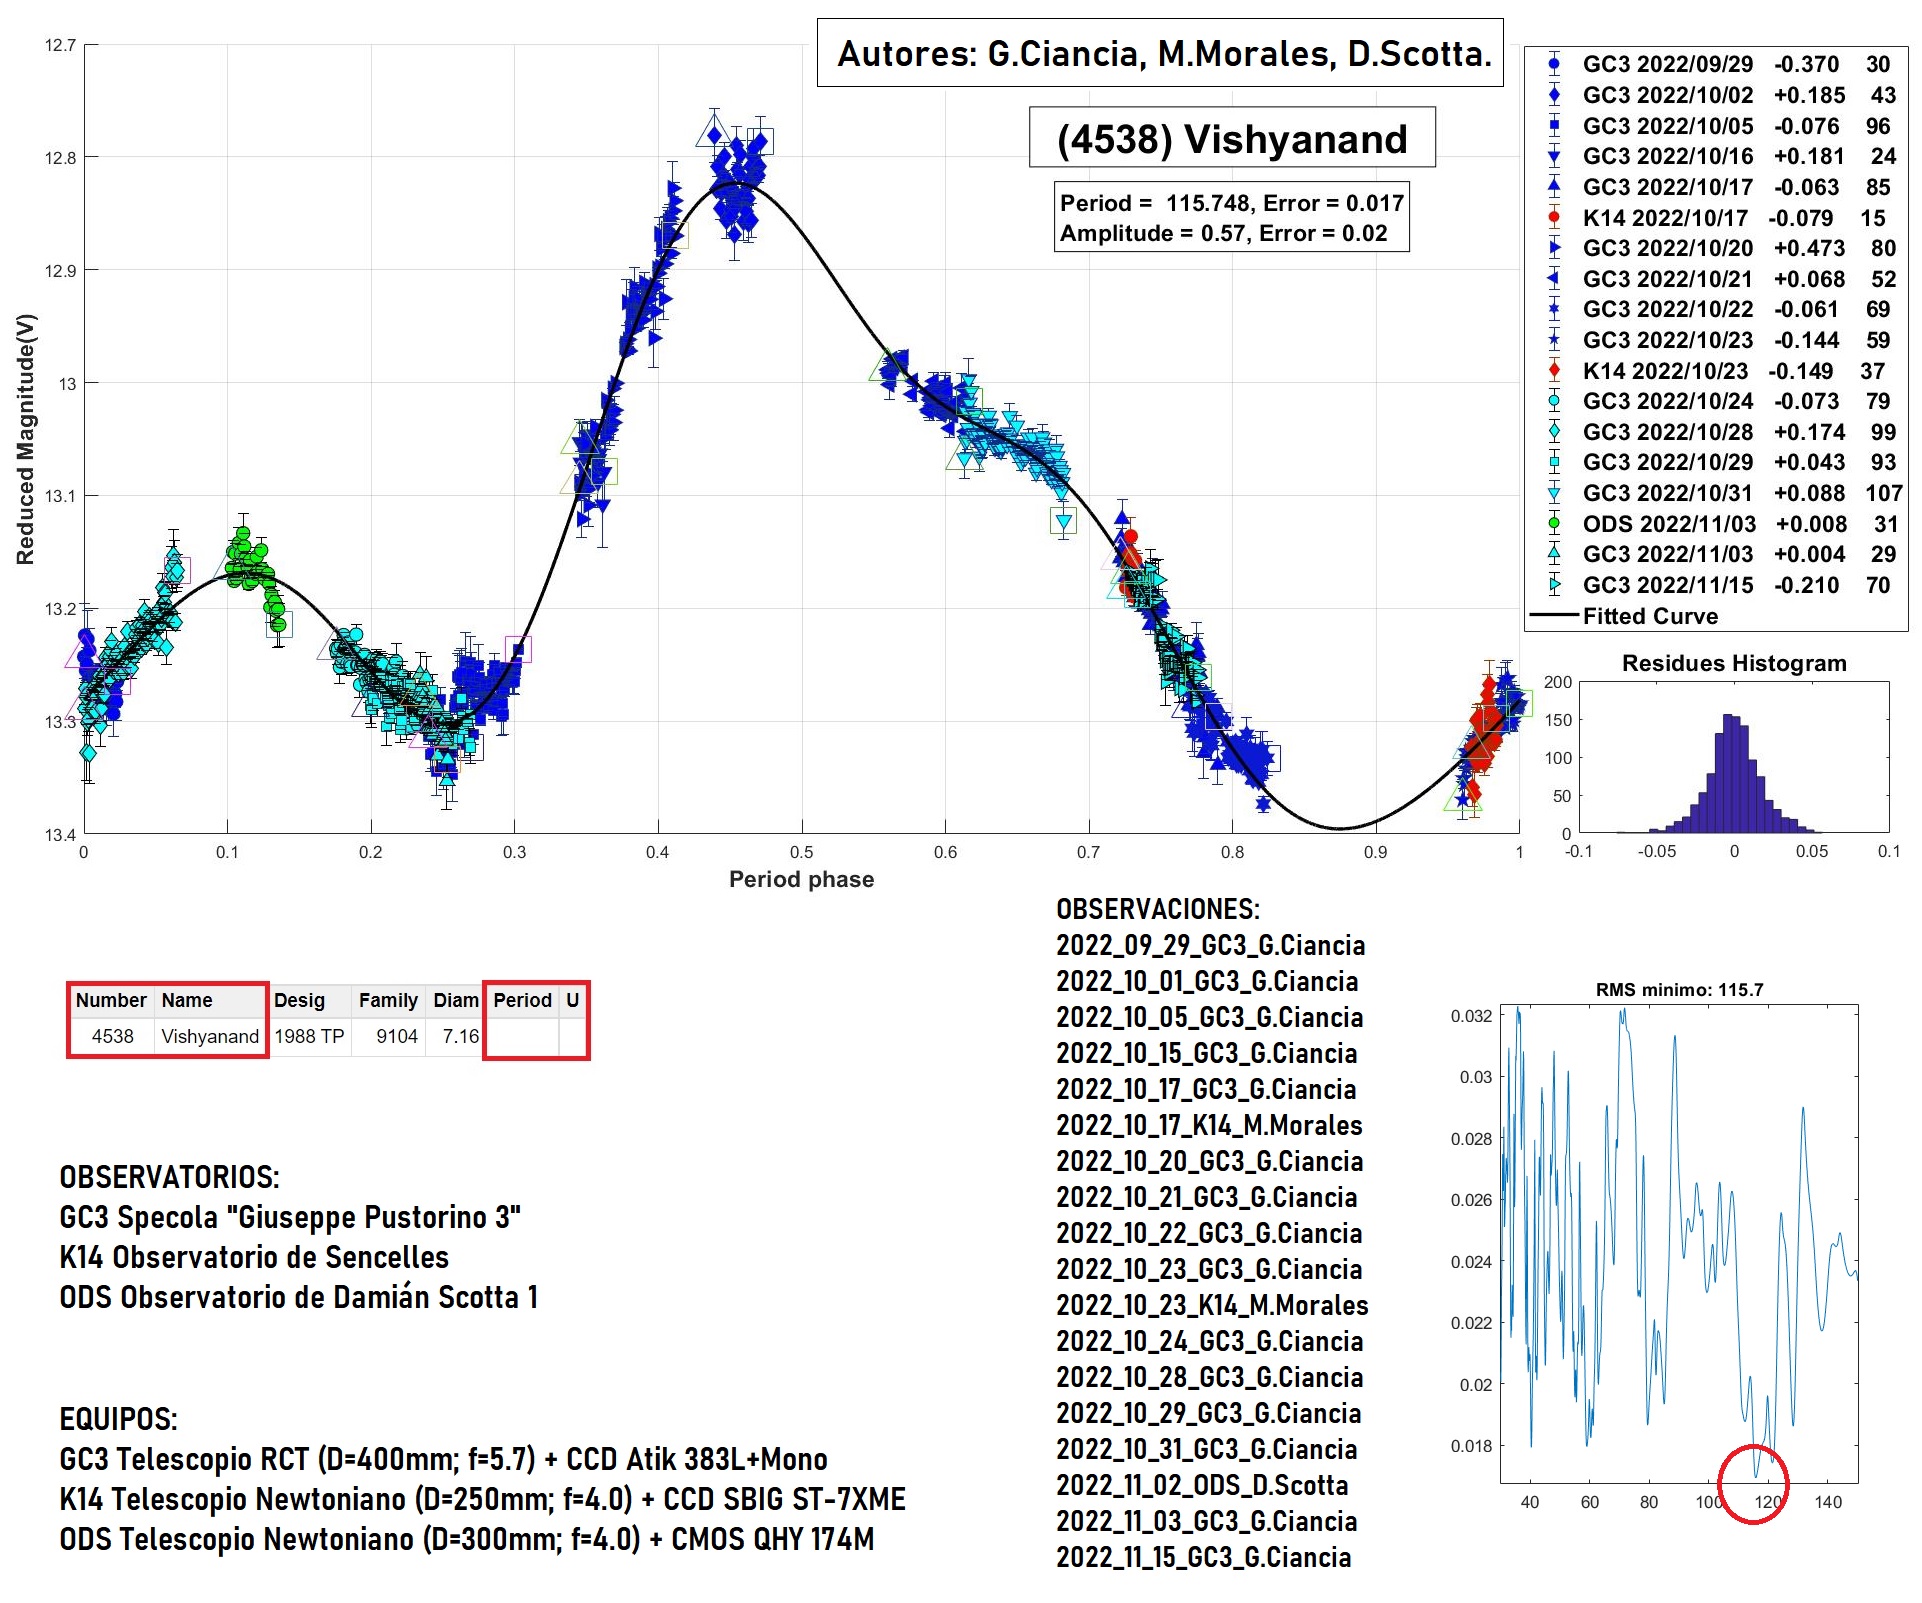Click the observation entry 2022_11_02_ODS_D.Scotta
The width and height of the screenshot is (1922, 1603).
pos(1202,1485)
